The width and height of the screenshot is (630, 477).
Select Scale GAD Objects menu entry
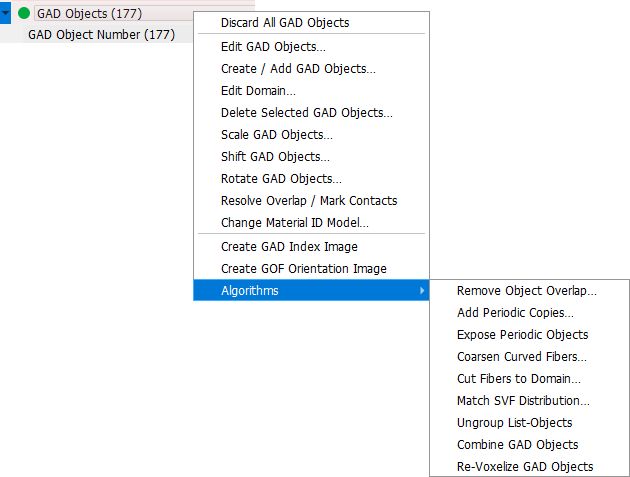[x=276, y=135]
